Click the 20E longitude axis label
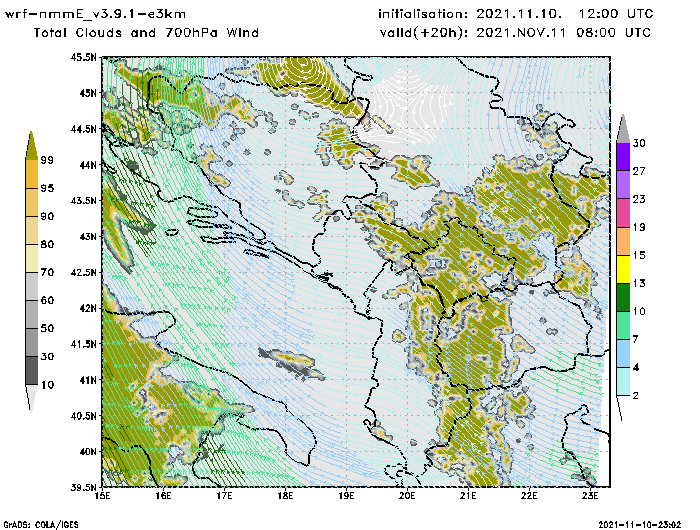The width and height of the screenshot is (700, 530). coord(407,496)
